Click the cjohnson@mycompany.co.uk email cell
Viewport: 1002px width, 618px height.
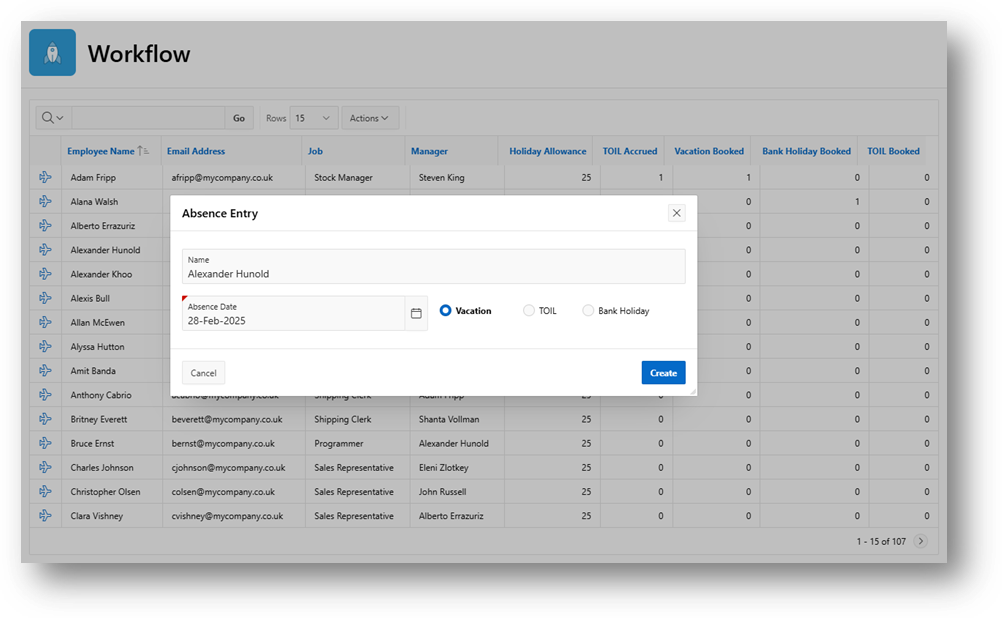[x=228, y=468]
